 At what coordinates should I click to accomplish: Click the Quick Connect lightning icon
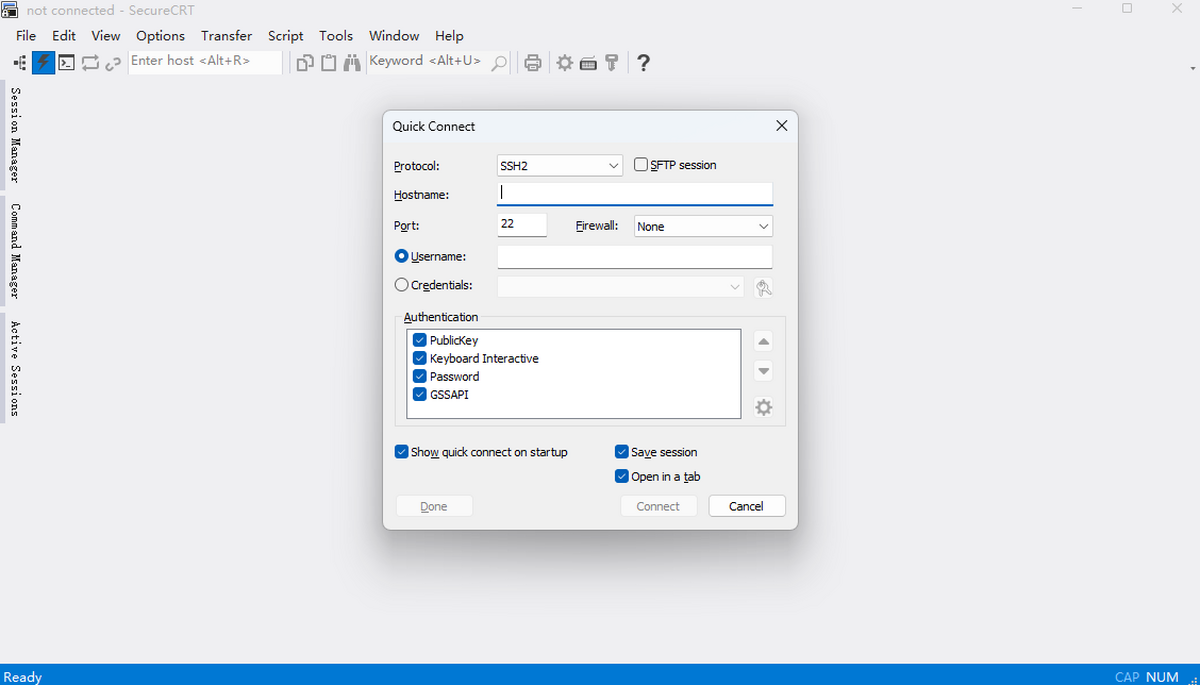pos(43,62)
